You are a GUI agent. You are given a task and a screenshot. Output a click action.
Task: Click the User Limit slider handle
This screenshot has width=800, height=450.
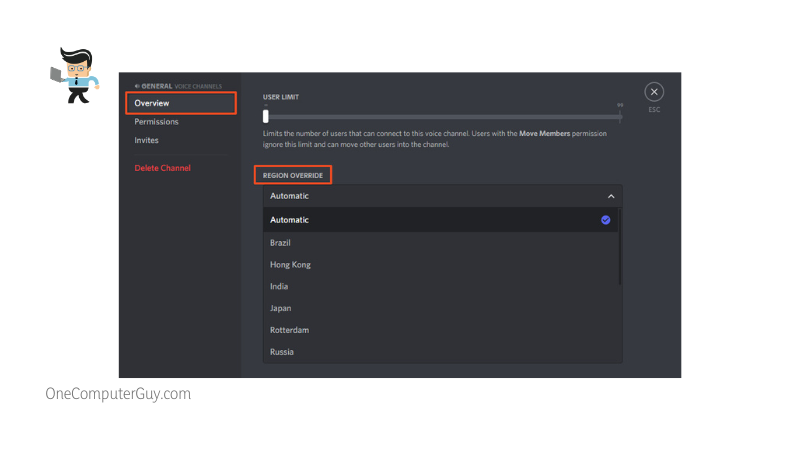[265, 117]
